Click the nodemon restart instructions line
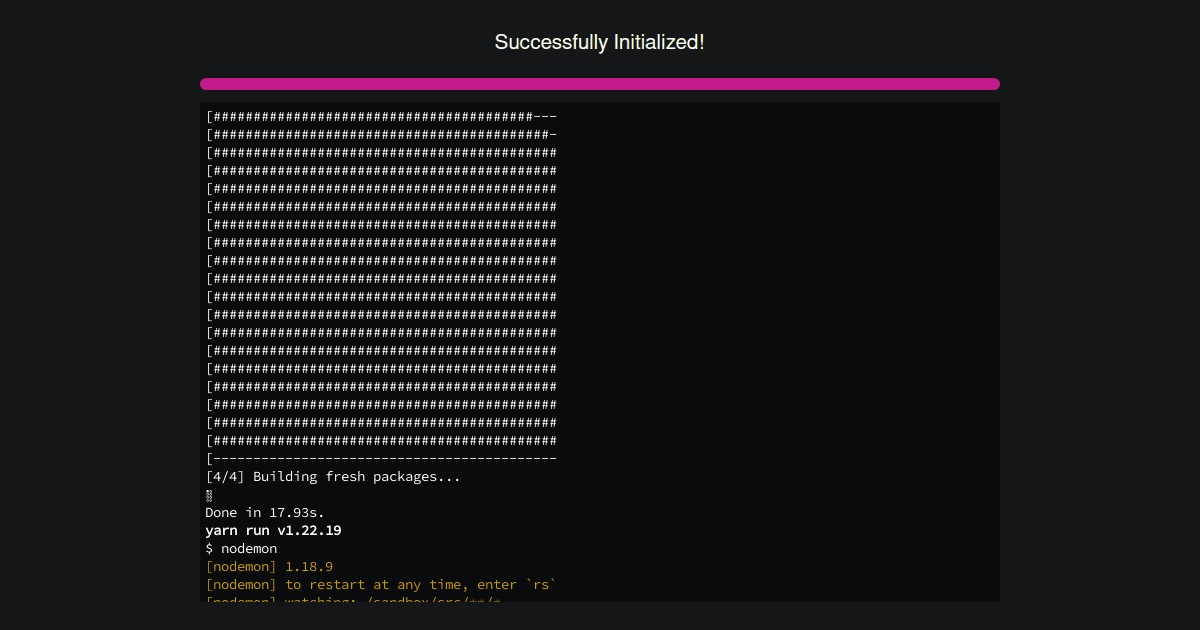 click(380, 584)
